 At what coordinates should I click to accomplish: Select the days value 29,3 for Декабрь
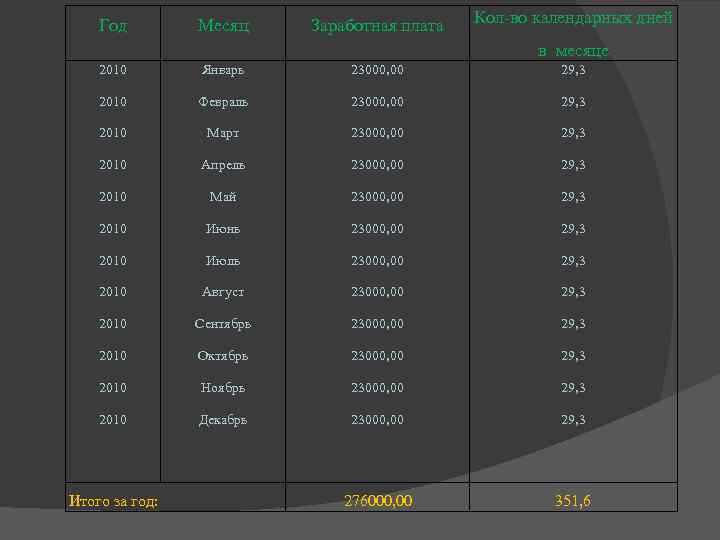click(573, 420)
